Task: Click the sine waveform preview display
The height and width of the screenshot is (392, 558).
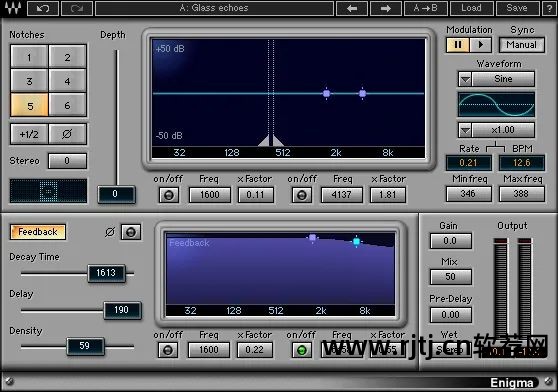Action: click(x=496, y=105)
